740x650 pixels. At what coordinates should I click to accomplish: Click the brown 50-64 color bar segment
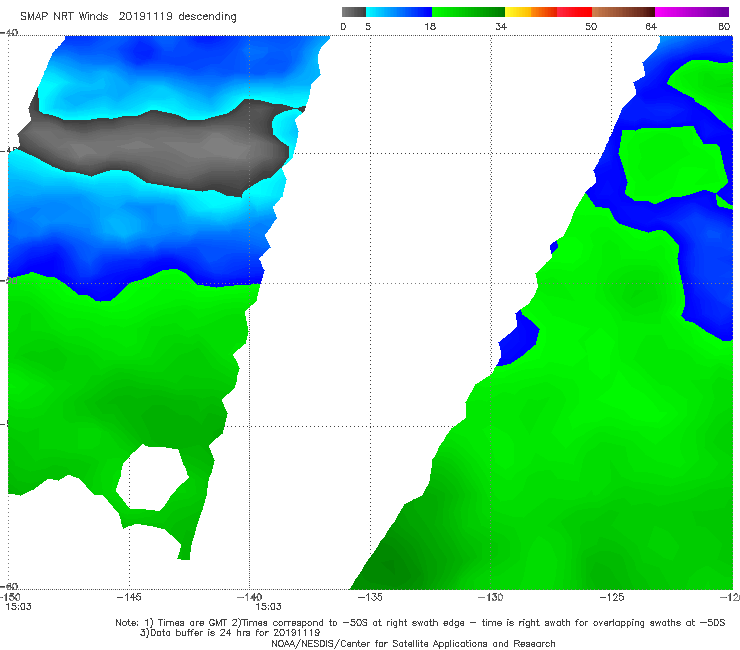(x=623, y=12)
